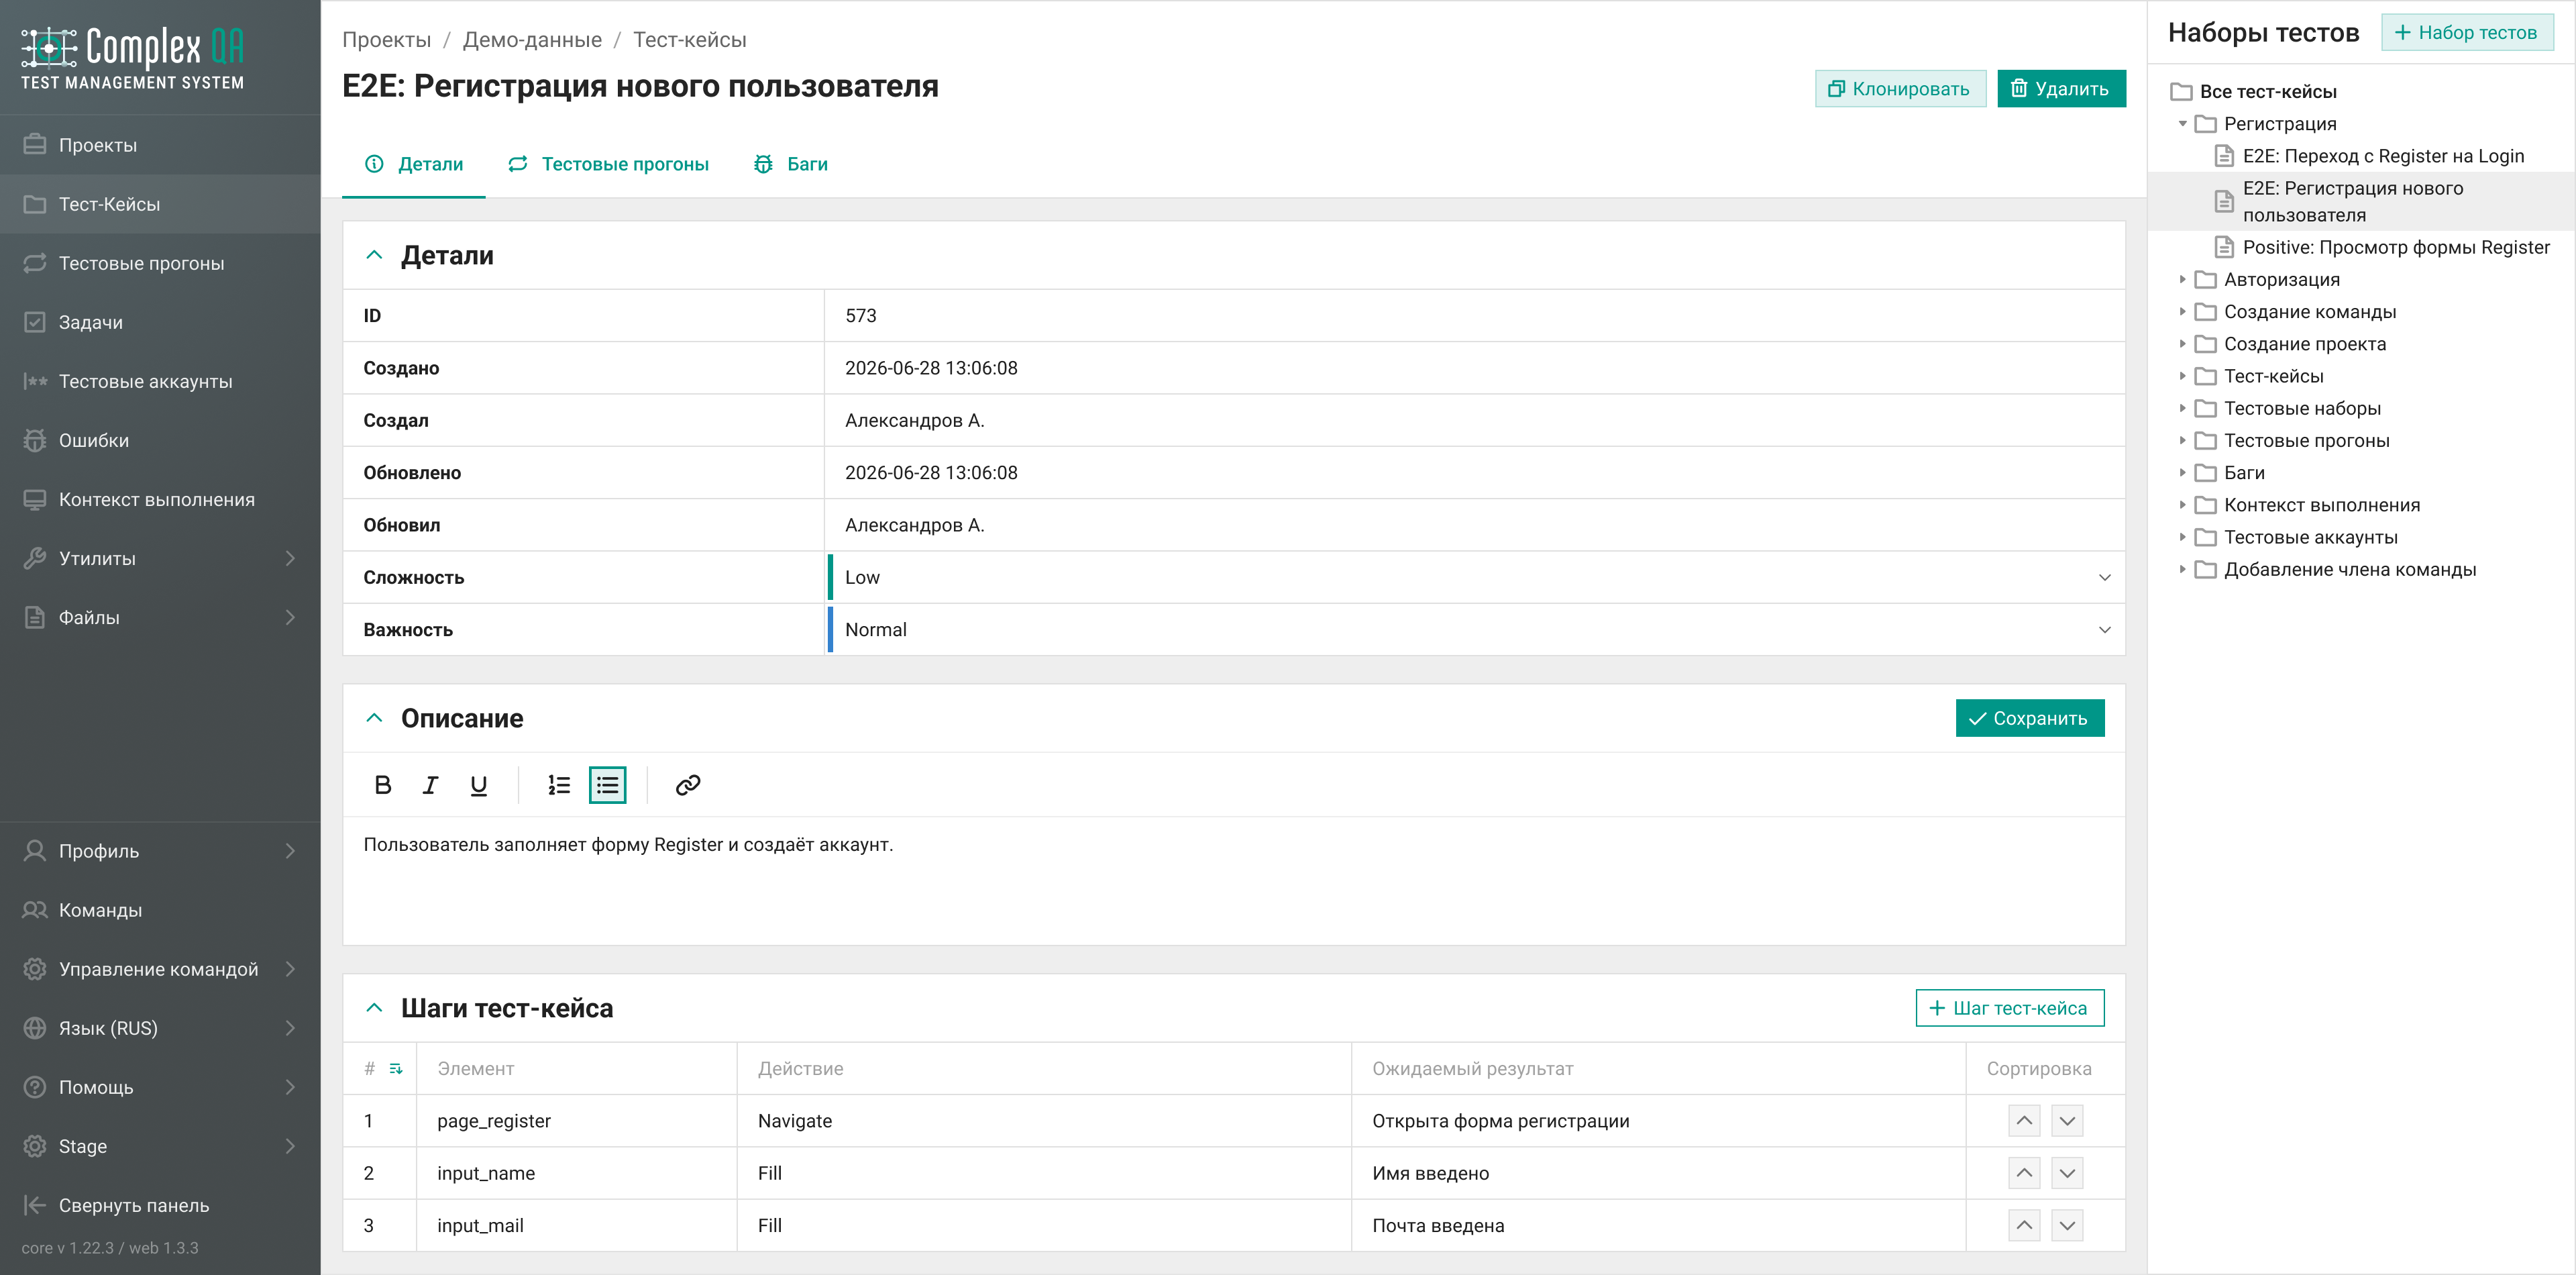Collapse the Описание section
Screen dimensions: 2576x1275
point(374,718)
